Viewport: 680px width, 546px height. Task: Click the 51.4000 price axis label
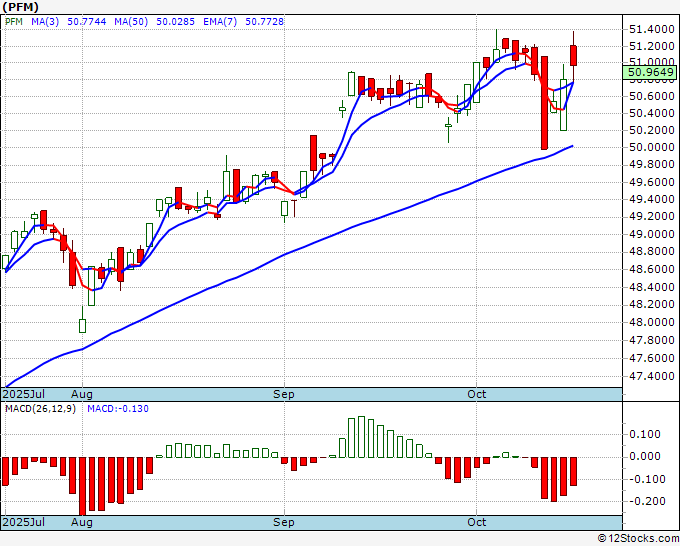[x=651, y=29]
